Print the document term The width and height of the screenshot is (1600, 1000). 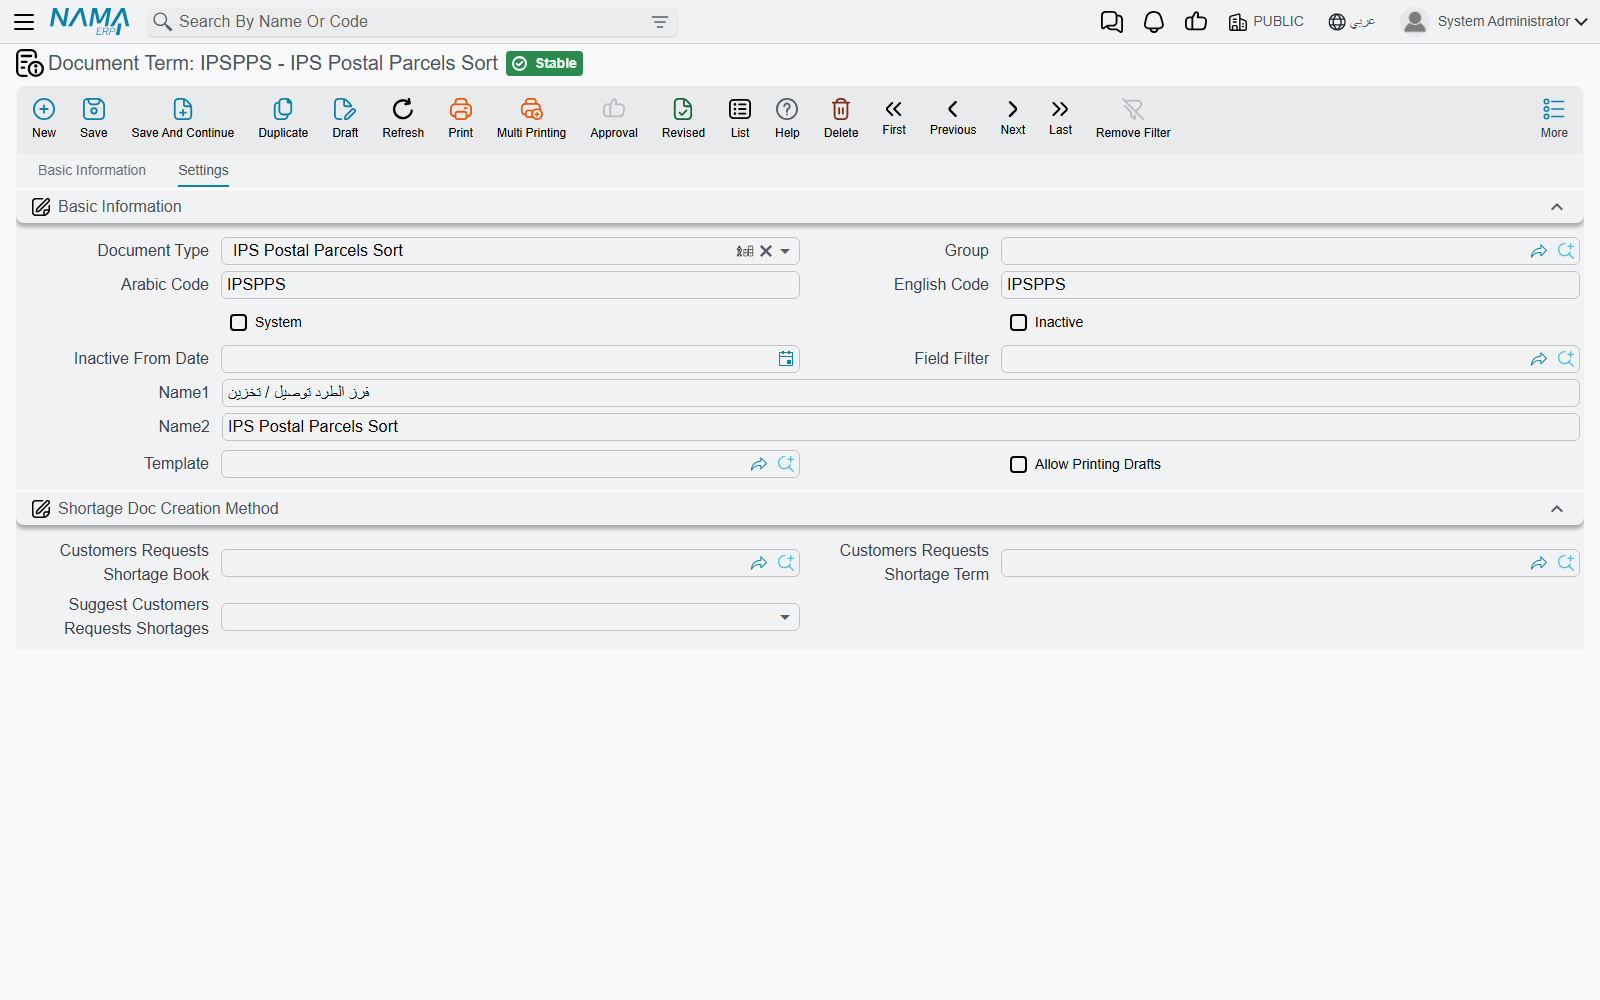point(461,118)
